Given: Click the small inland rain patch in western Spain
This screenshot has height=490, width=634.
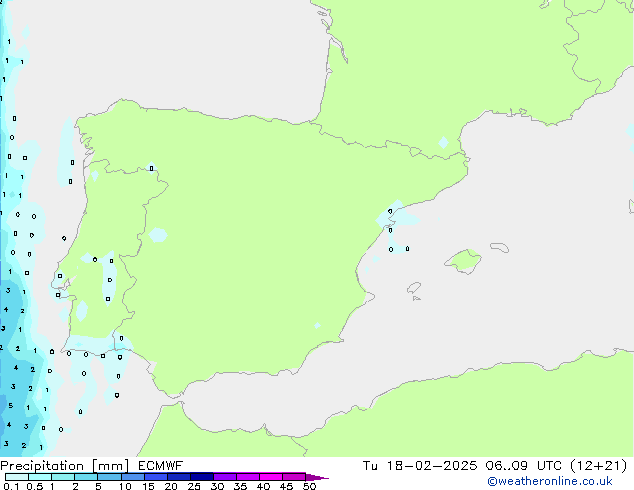Looking at the screenshot, I should point(157,235).
